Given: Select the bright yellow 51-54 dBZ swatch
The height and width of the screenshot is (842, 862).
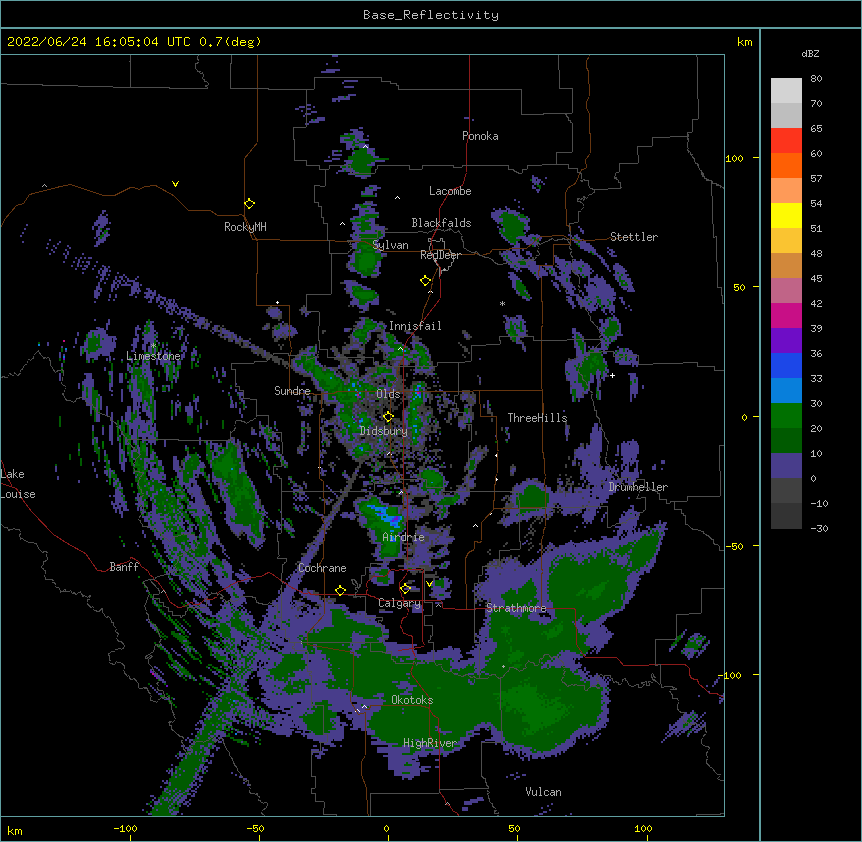Looking at the screenshot, I should [x=786, y=215].
